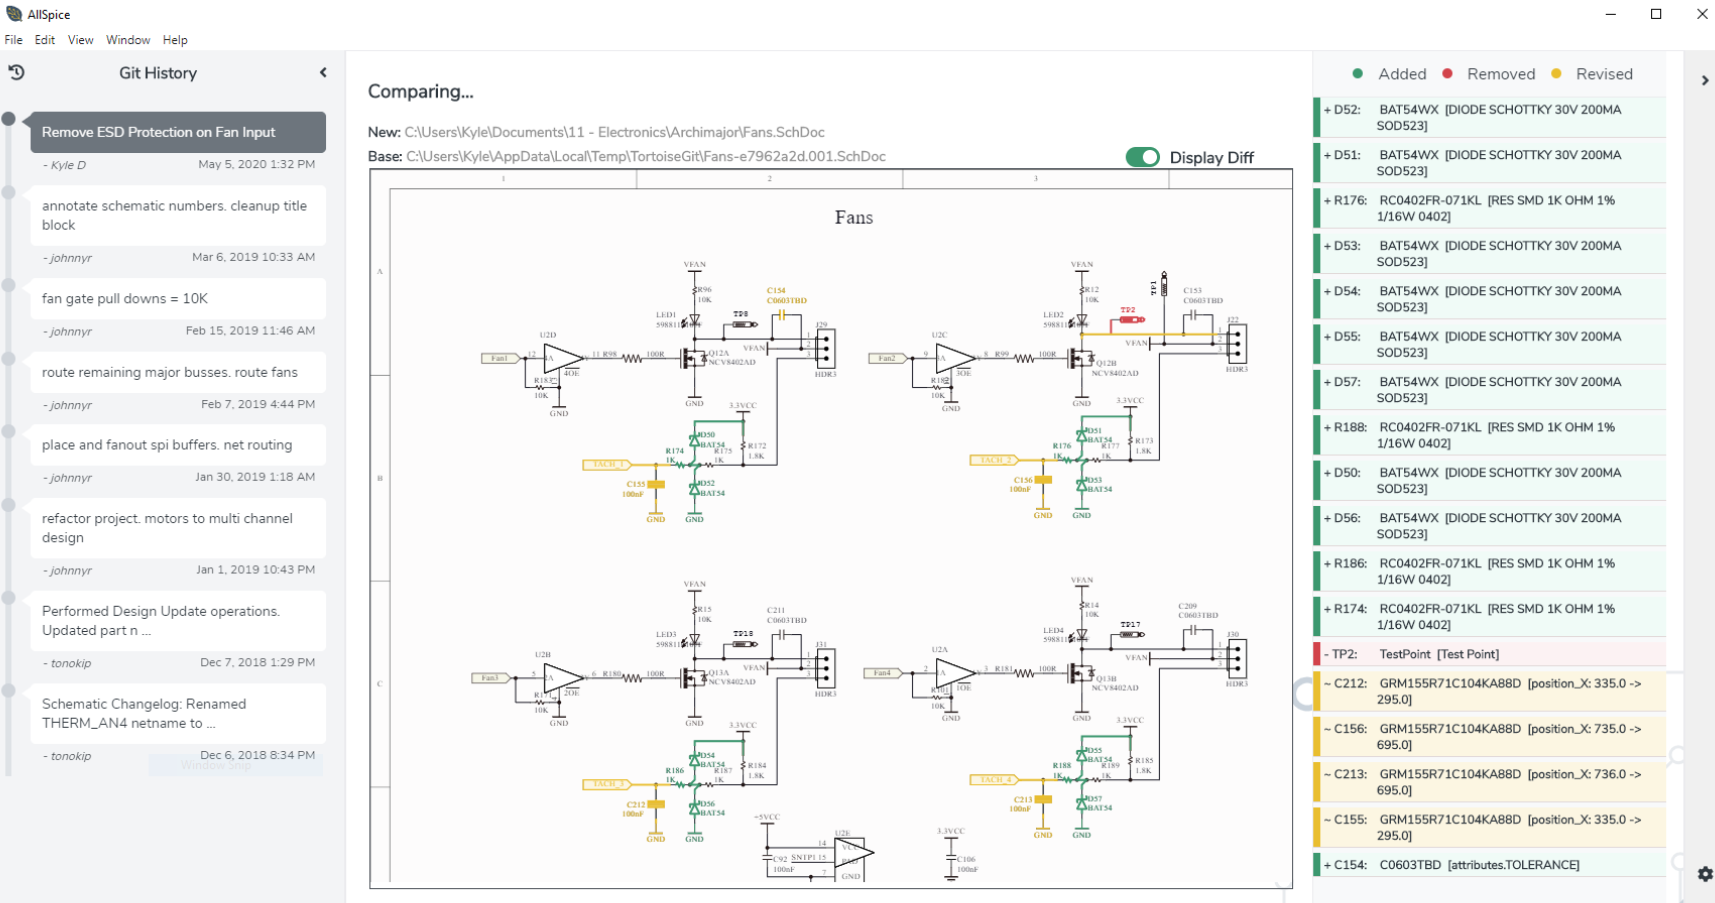Toggle the Display Diff switch
1715x903 pixels.
pyautogui.click(x=1142, y=157)
